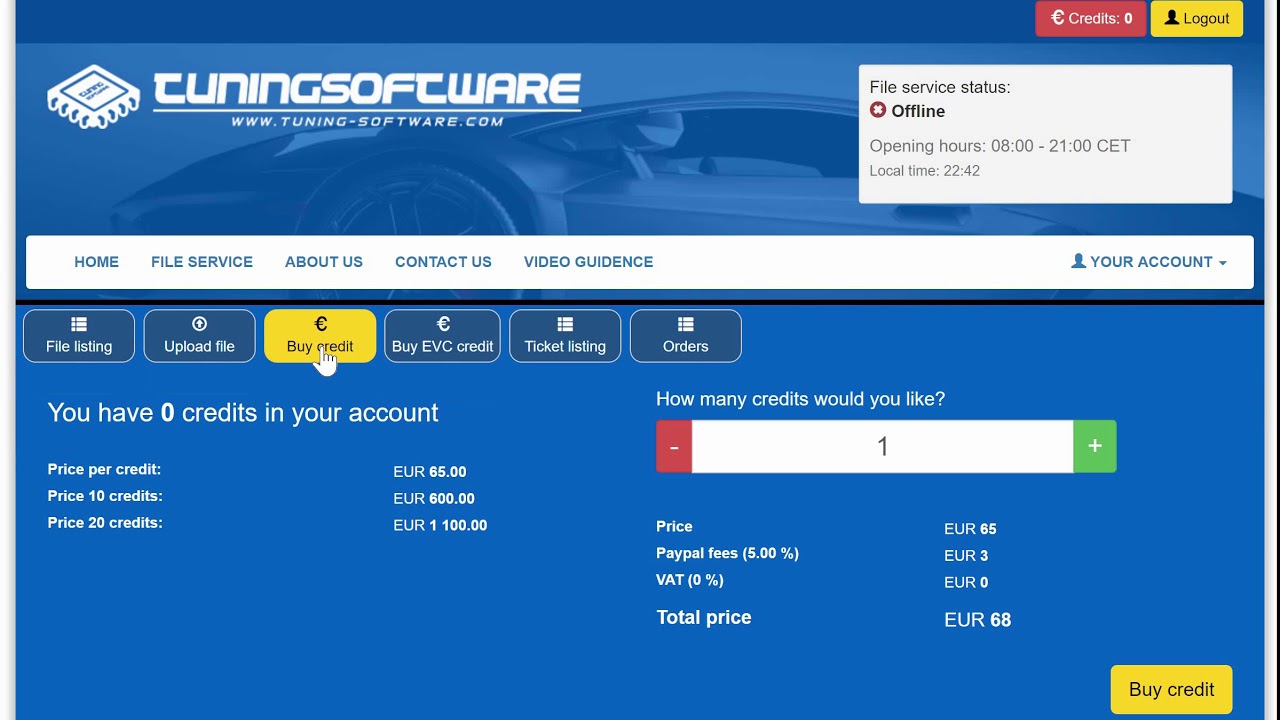Open the File listing tab
Viewport: 1280px width, 720px height.
79,336
